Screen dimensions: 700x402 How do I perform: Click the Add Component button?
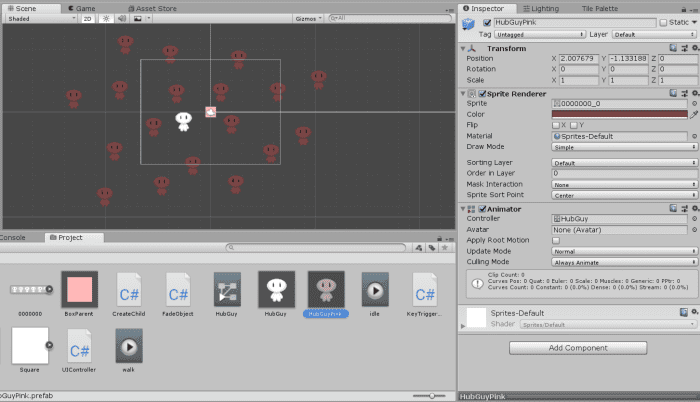click(577, 347)
